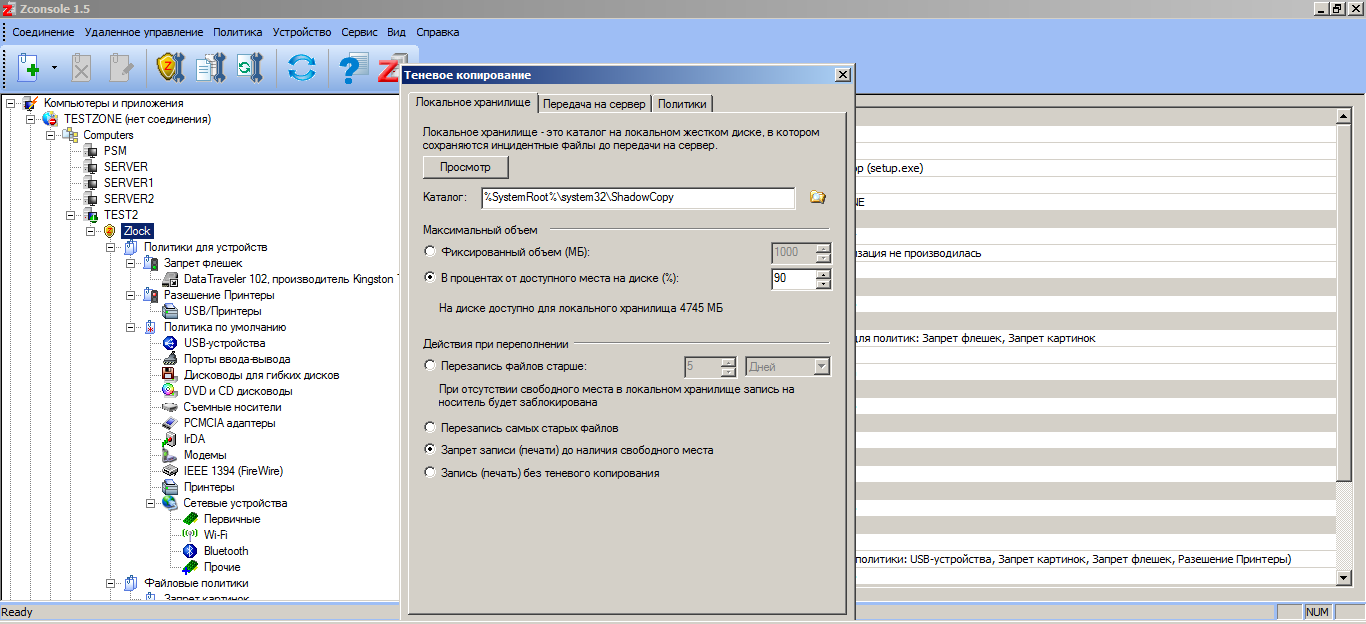Open the documents-with-wrench settings icon
The width and height of the screenshot is (1366, 624).
(210, 68)
